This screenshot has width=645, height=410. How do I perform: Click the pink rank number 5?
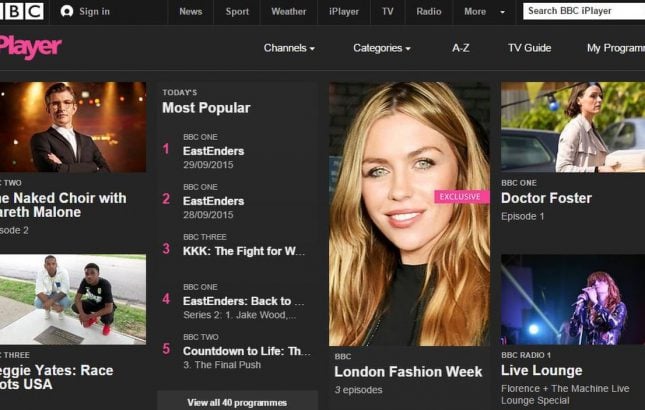point(166,349)
